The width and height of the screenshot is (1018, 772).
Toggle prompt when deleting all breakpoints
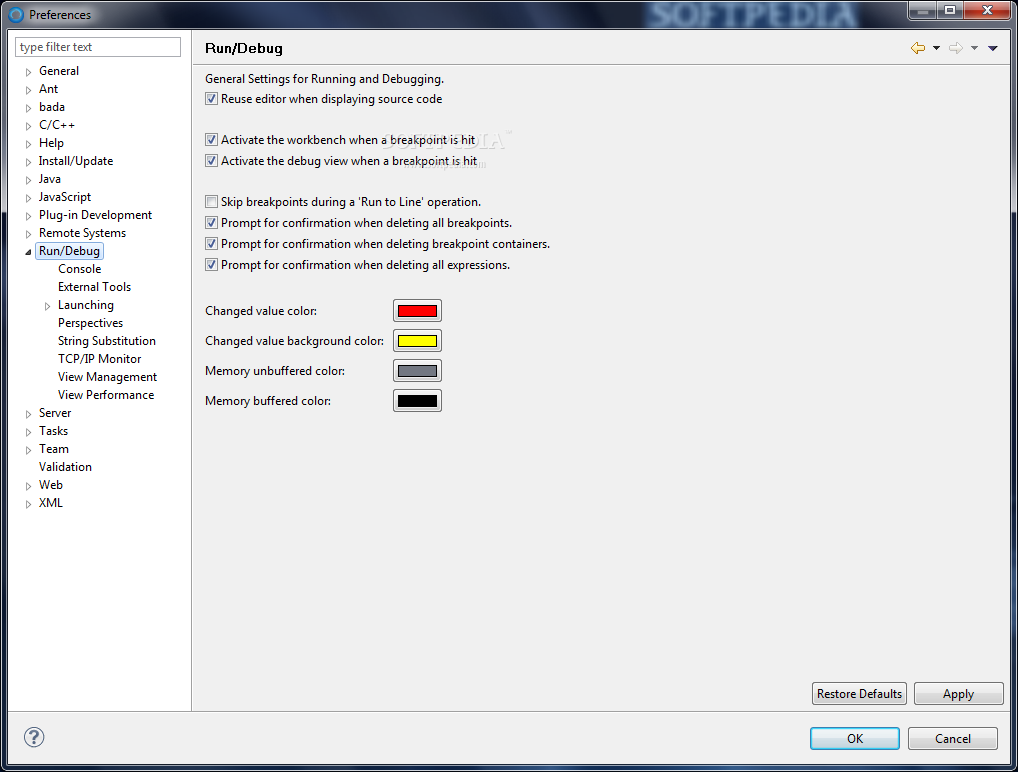pyautogui.click(x=211, y=223)
